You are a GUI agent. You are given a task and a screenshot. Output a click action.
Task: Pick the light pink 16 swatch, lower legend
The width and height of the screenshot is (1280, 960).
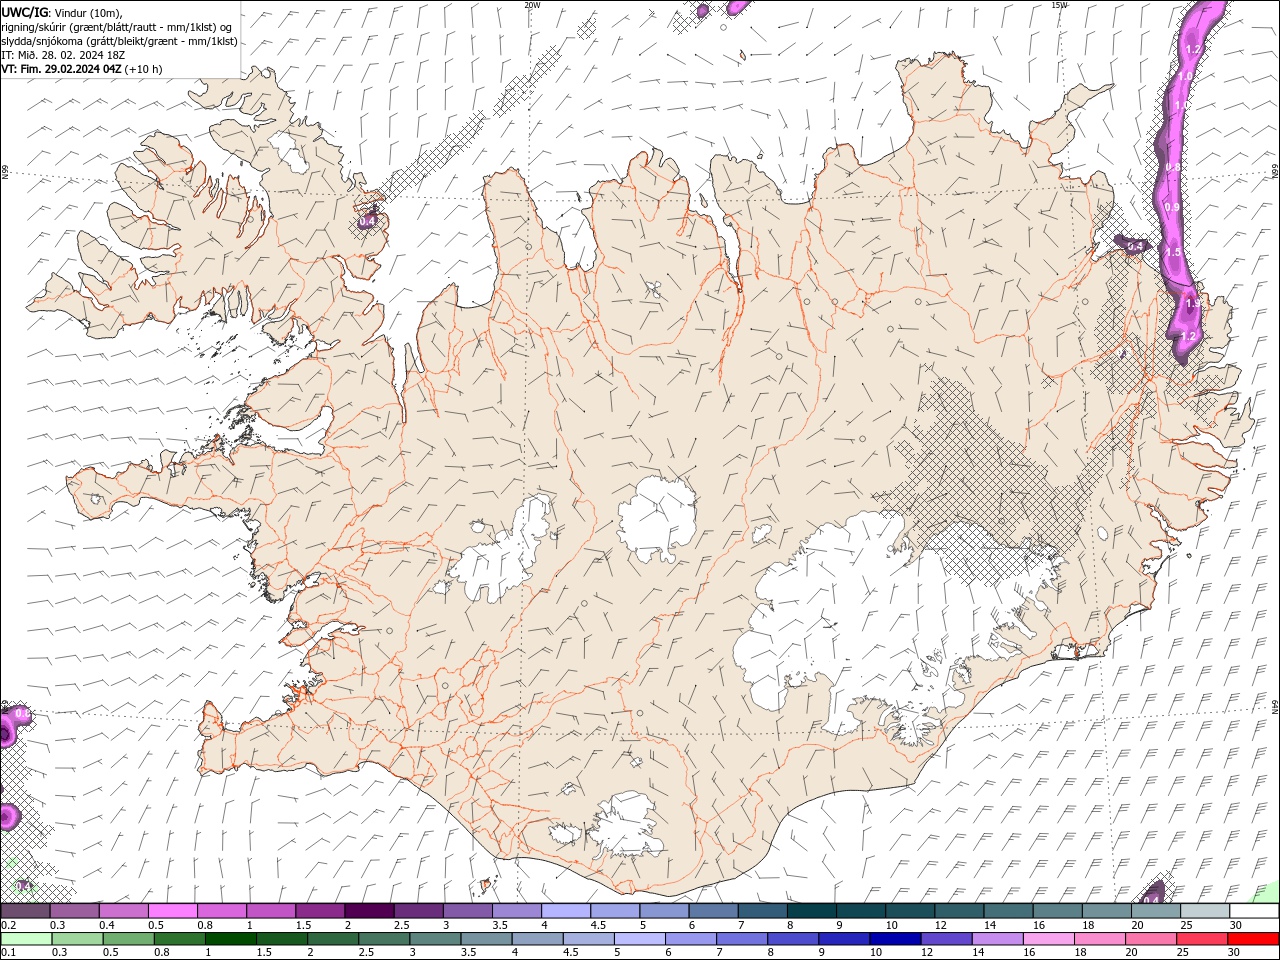(x=1048, y=938)
